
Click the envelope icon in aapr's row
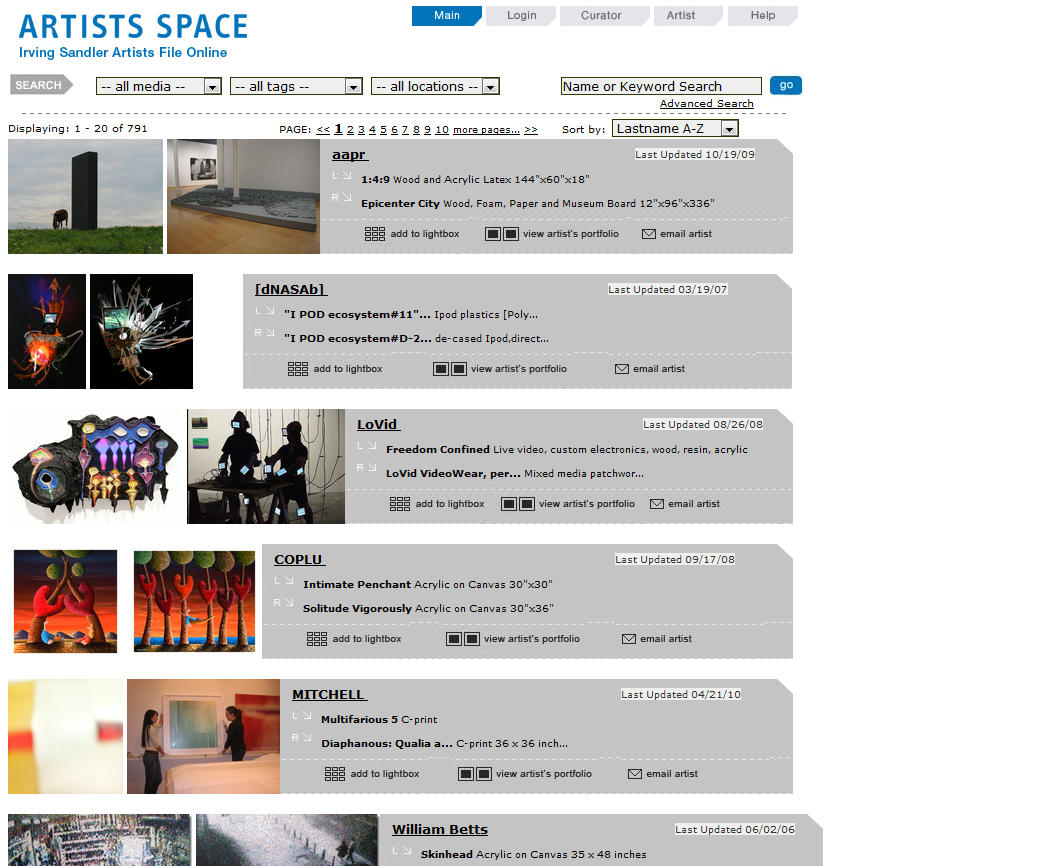[648, 234]
